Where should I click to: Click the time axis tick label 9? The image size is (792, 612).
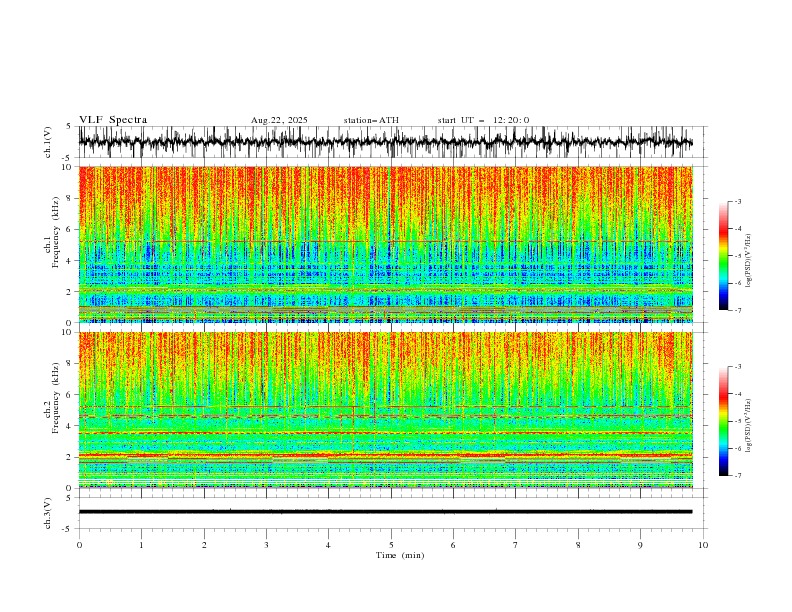(x=640, y=545)
